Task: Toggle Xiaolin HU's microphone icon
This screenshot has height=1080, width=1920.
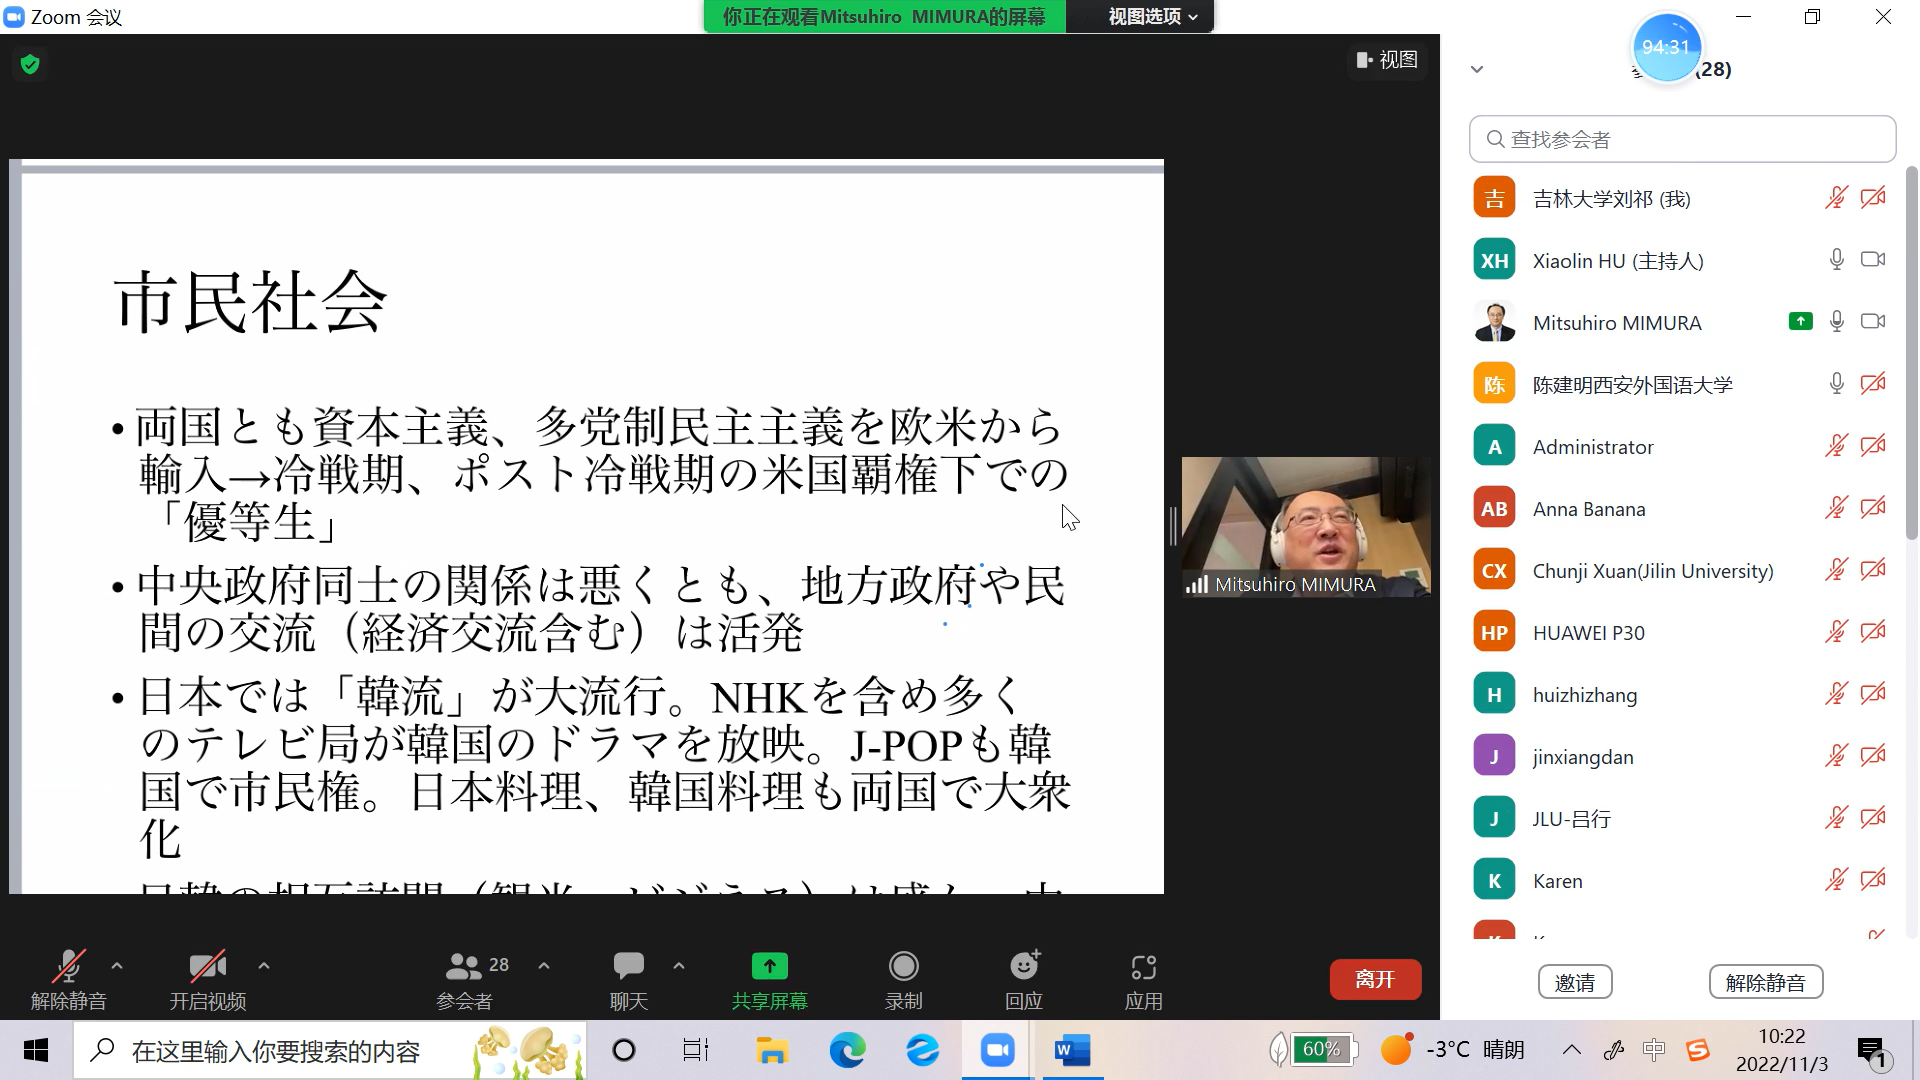Action: pos(1836,260)
